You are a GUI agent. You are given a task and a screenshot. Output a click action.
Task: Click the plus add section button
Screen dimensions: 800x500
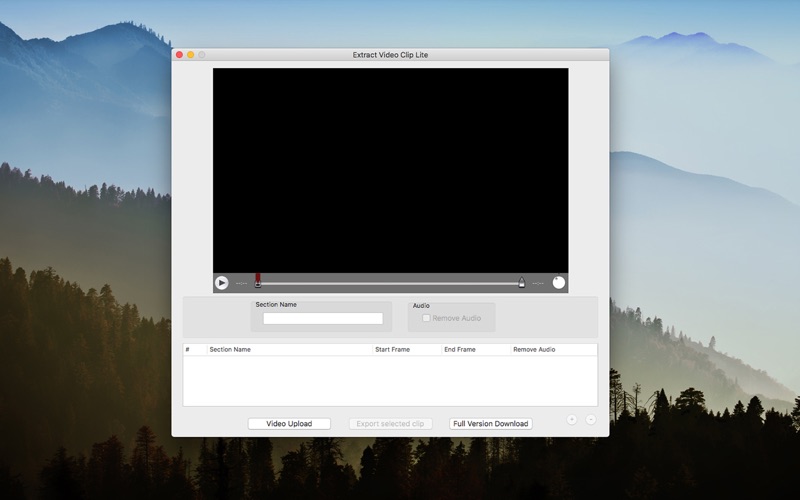coord(572,420)
